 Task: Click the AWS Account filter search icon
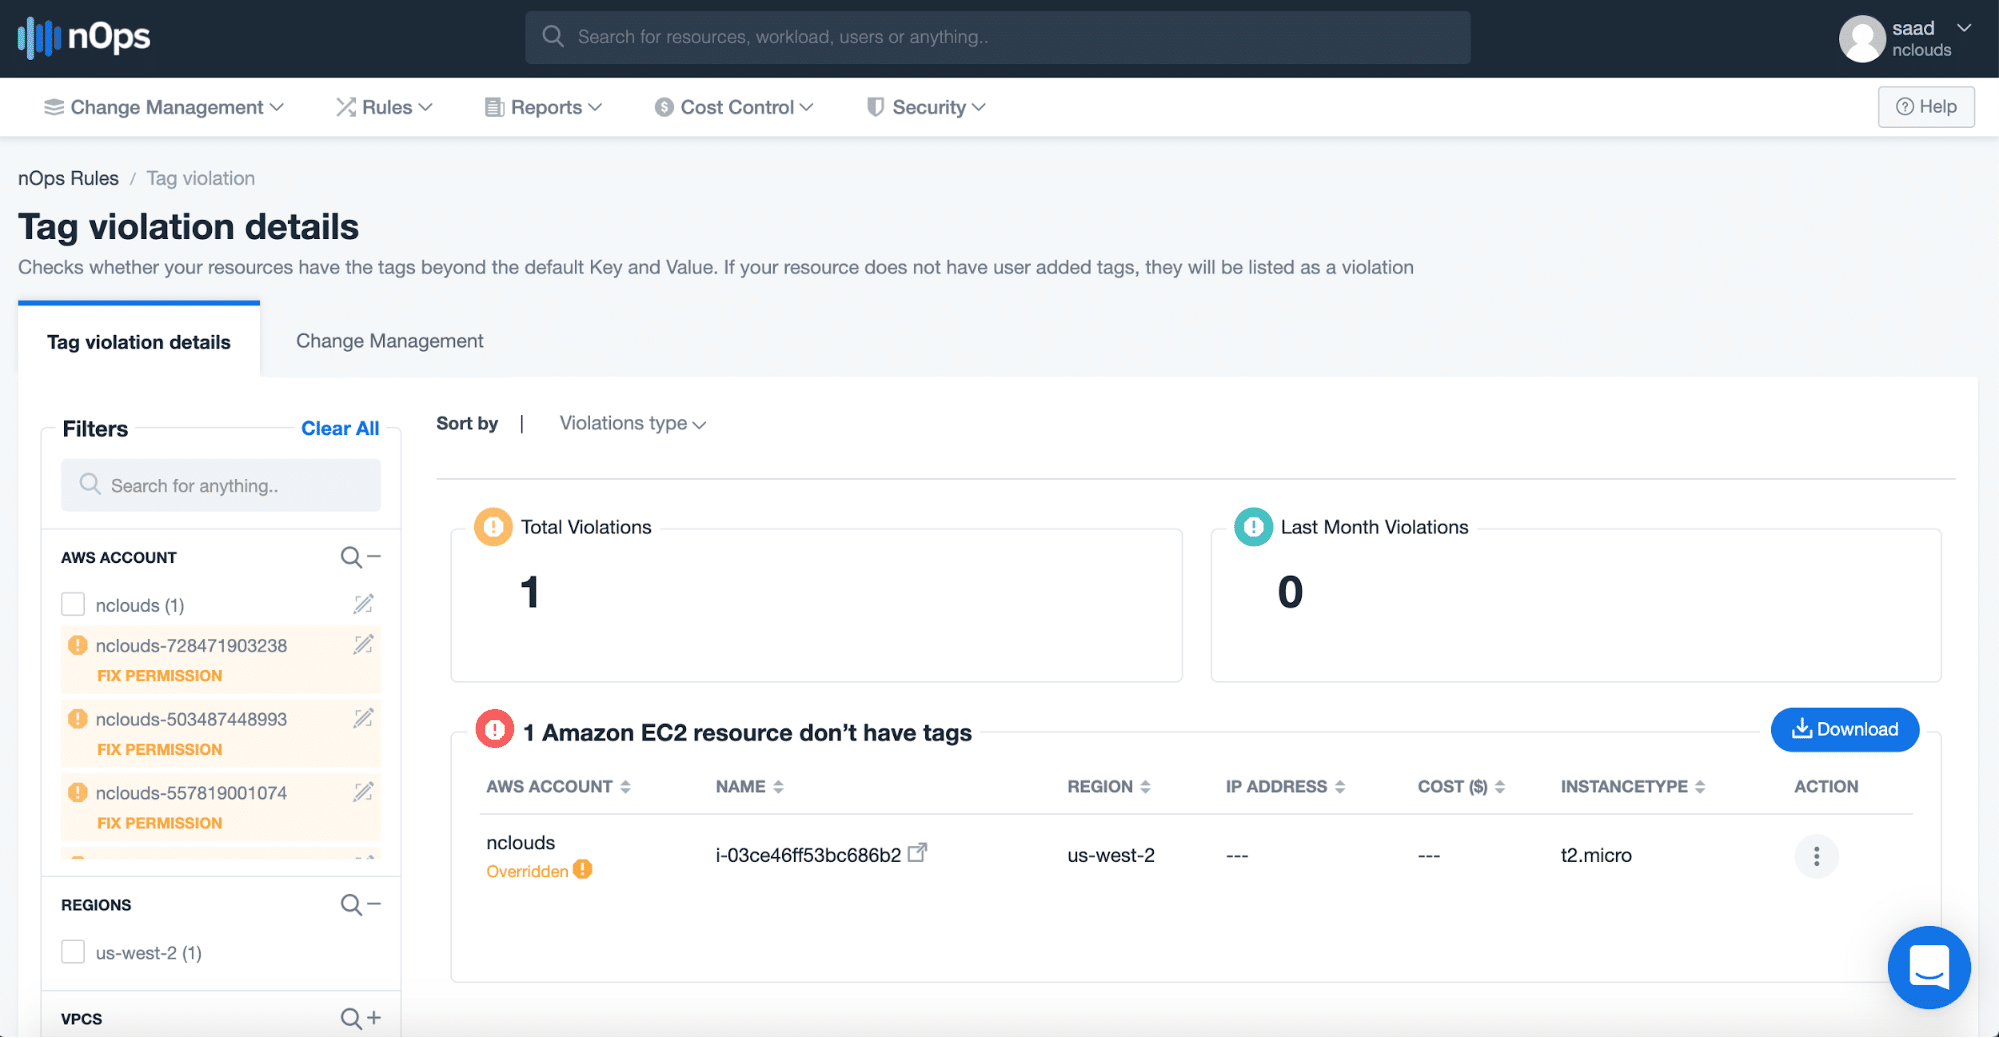[351, 557]
